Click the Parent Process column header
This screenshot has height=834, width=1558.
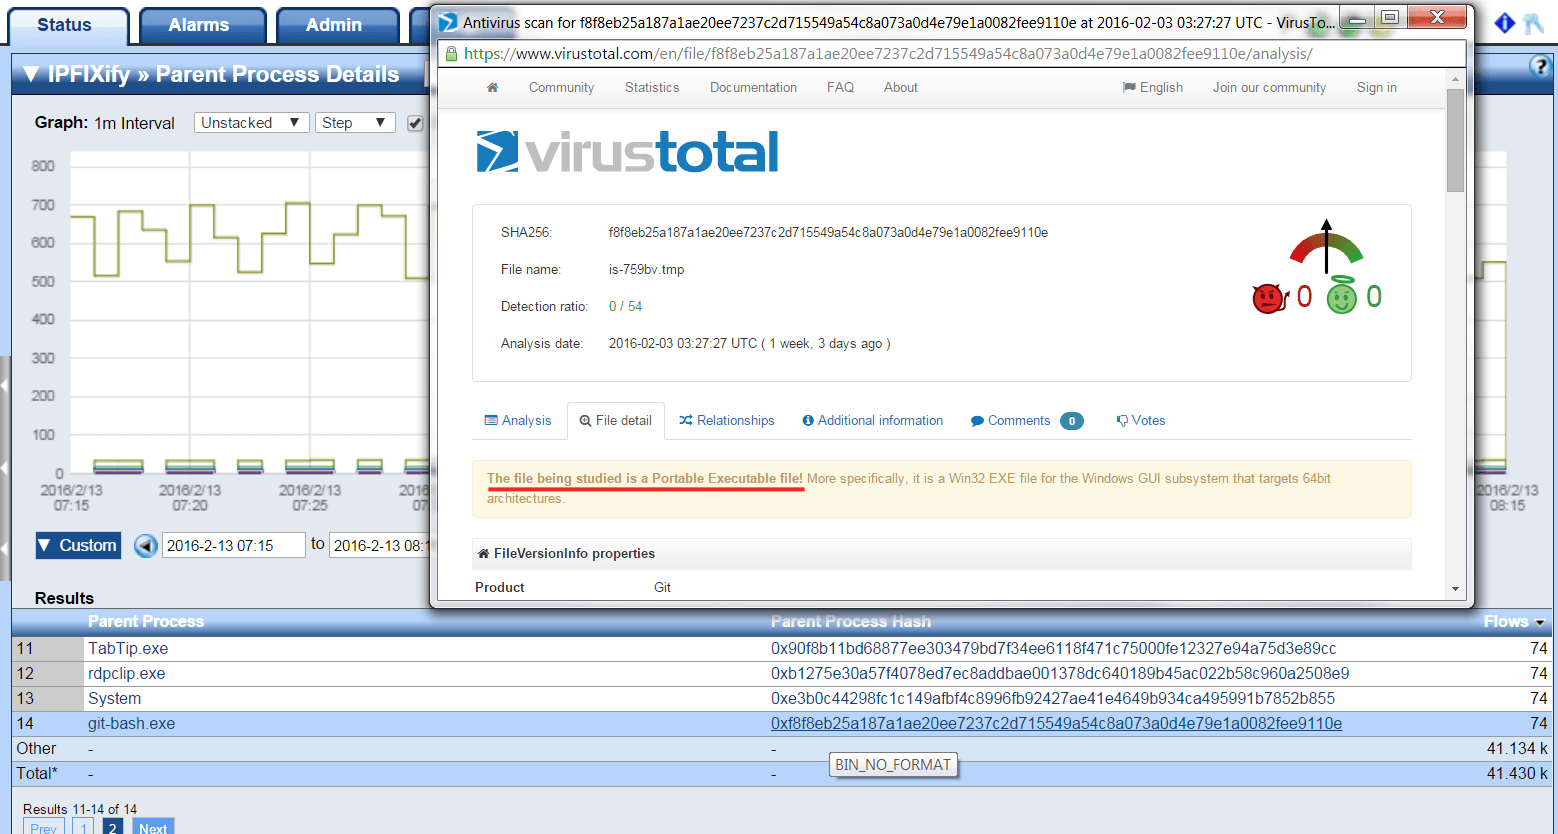pos(146,622)
